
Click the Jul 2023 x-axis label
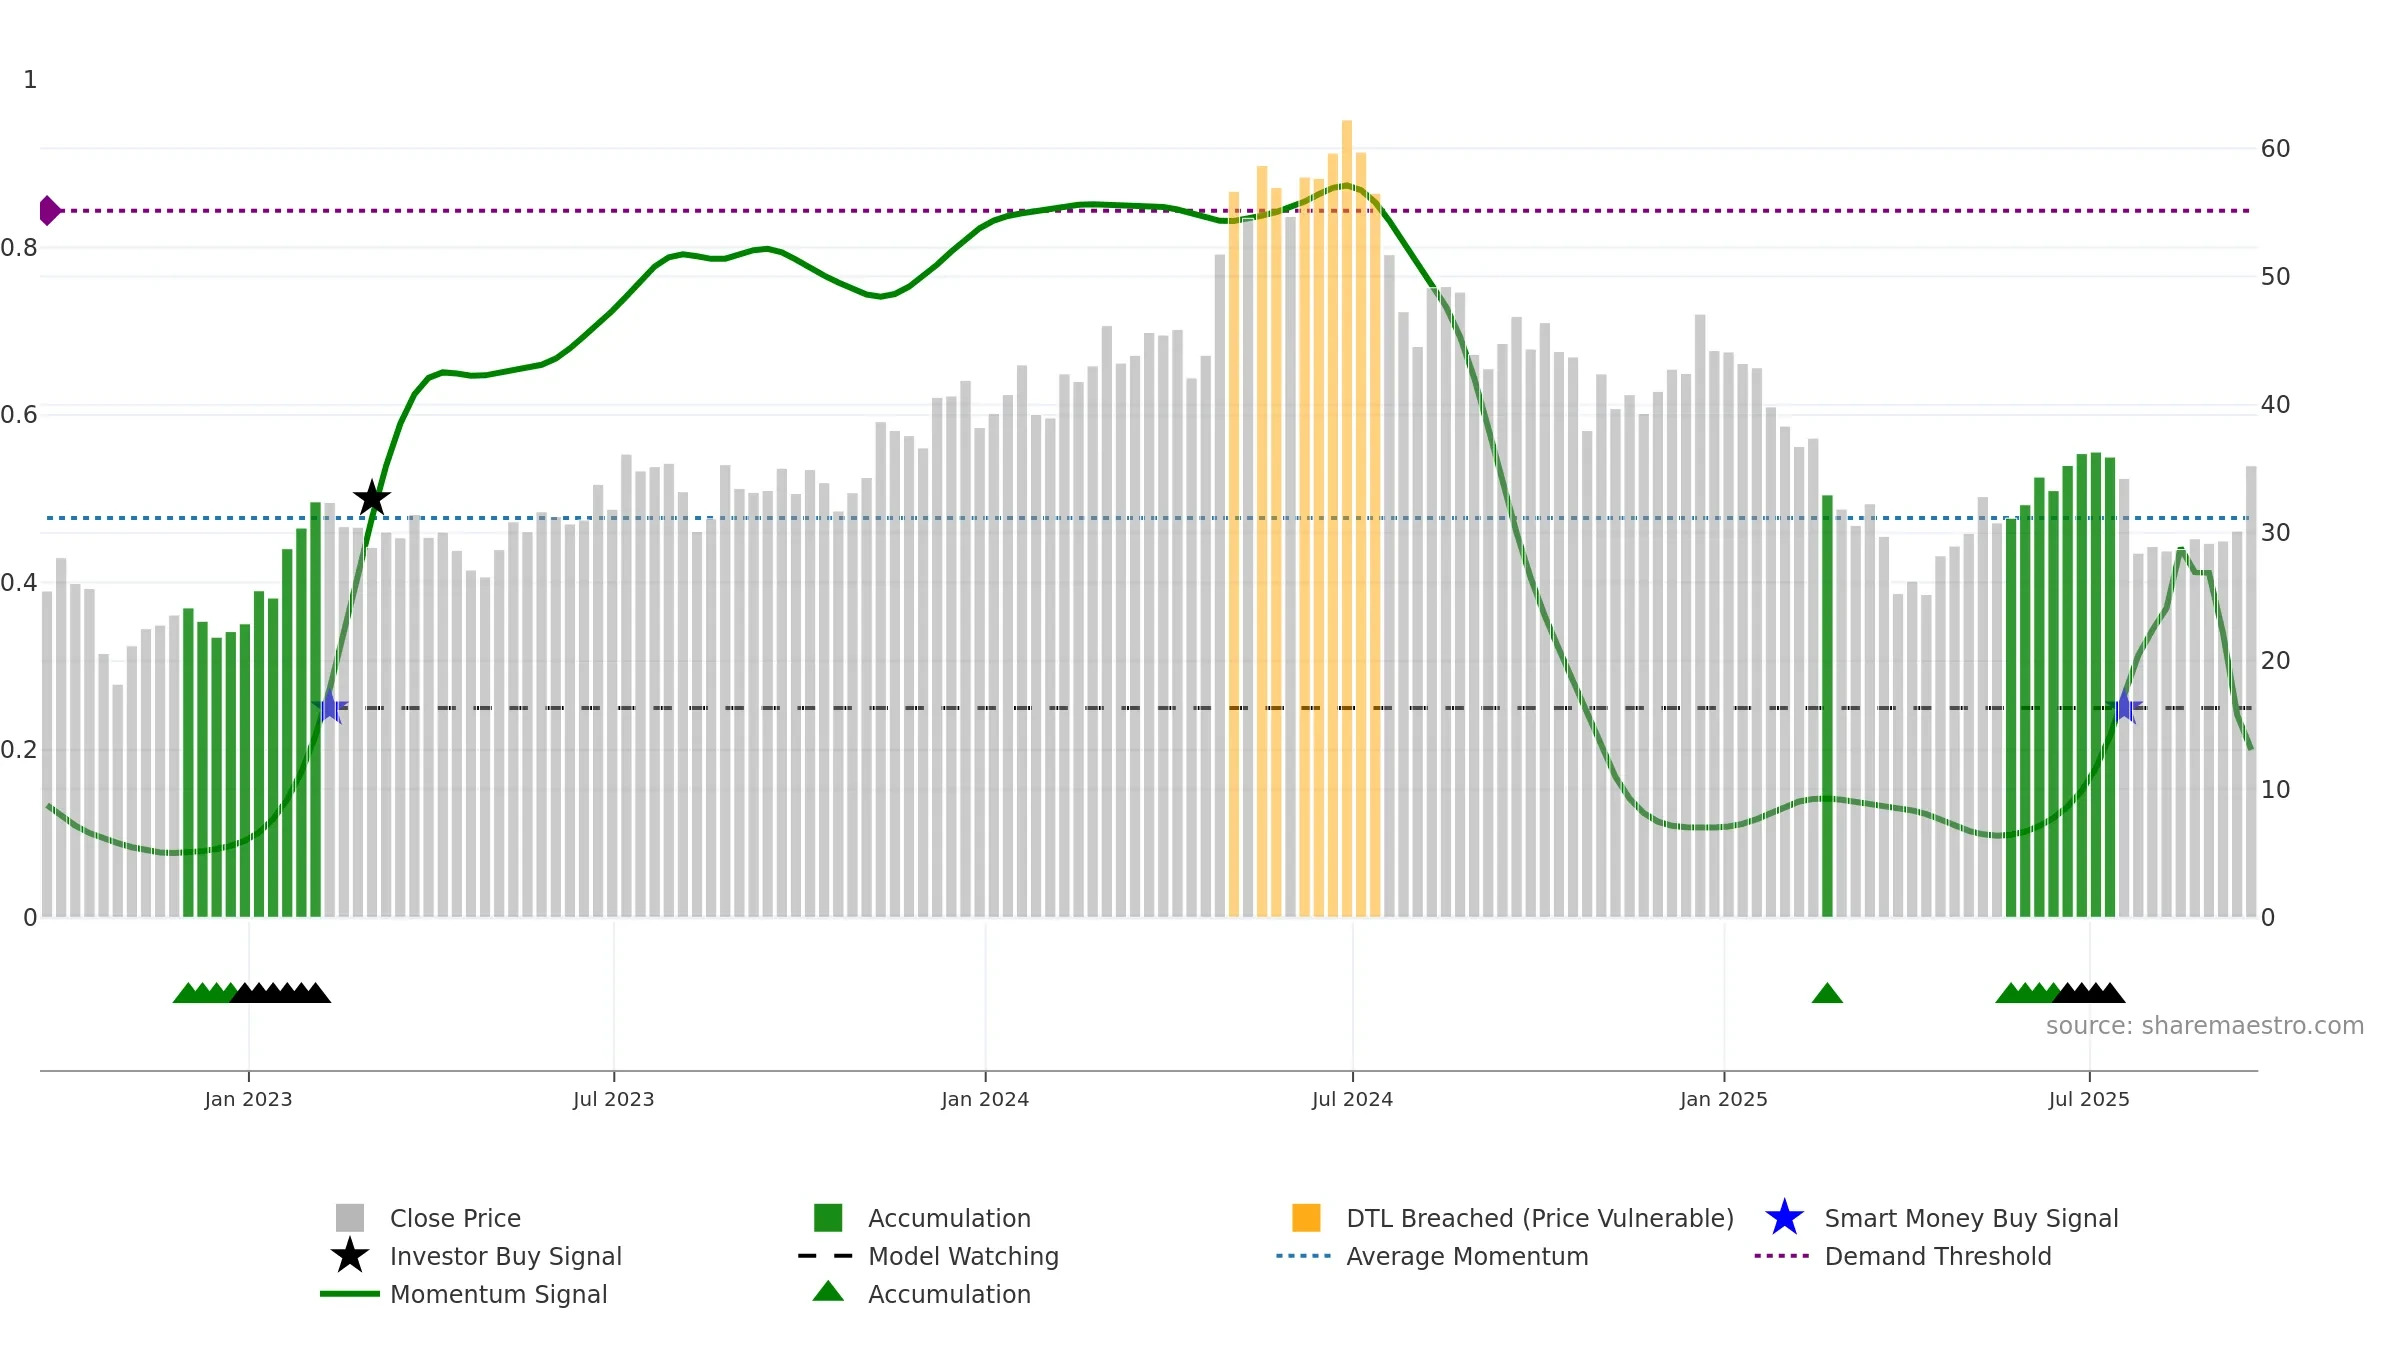(613, 1099)
